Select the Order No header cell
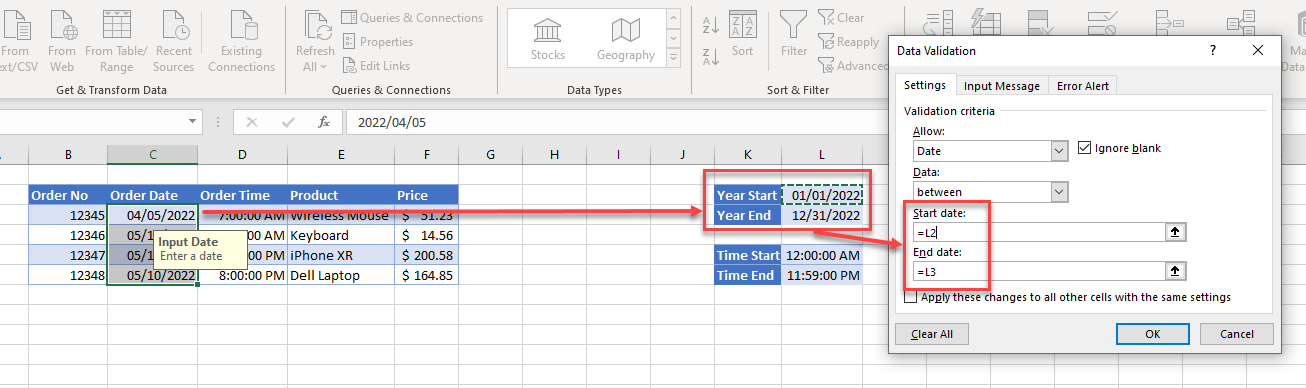1306x388 pixels. (67, 195)
